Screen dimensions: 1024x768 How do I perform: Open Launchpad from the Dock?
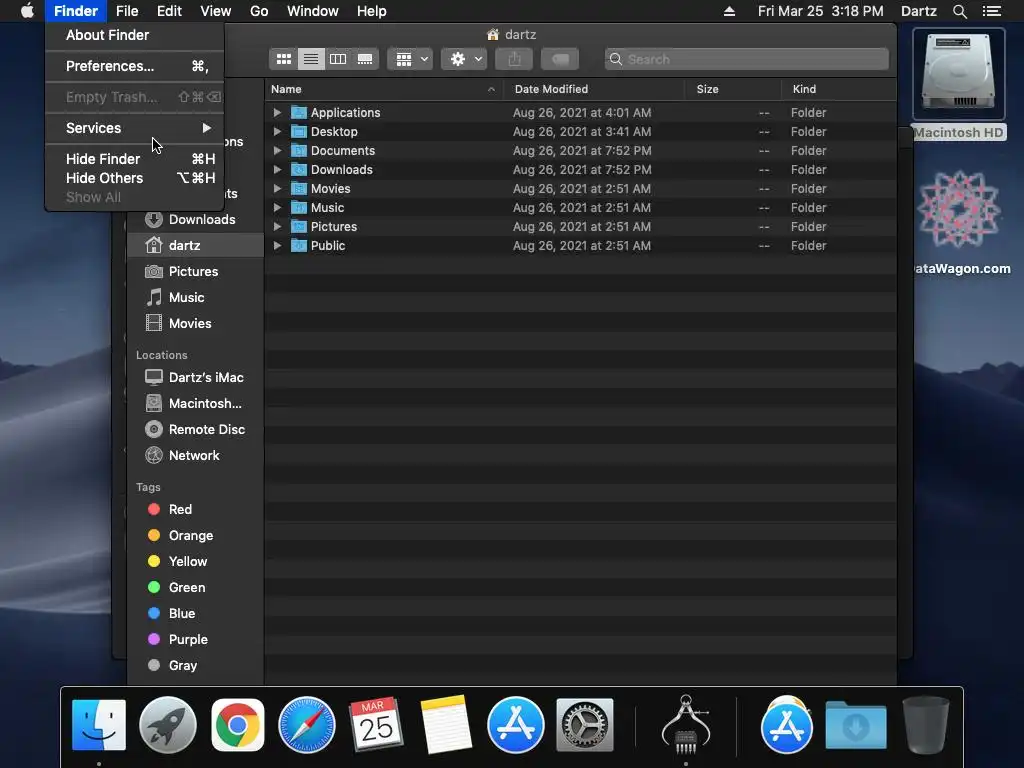pyautogui.click(x=168, y=726)
